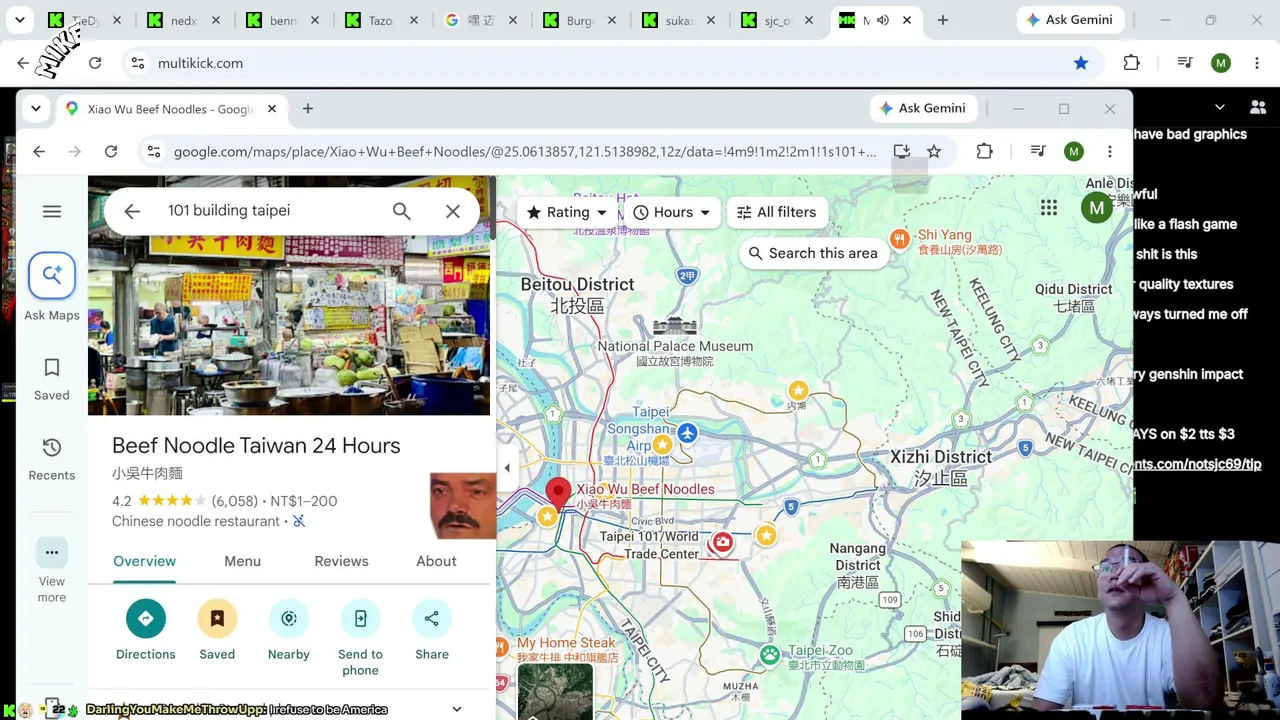Click the My Home Steak marker
Image resolution: width=1280 pixels, height=720 pixels.
pos(504,647)
